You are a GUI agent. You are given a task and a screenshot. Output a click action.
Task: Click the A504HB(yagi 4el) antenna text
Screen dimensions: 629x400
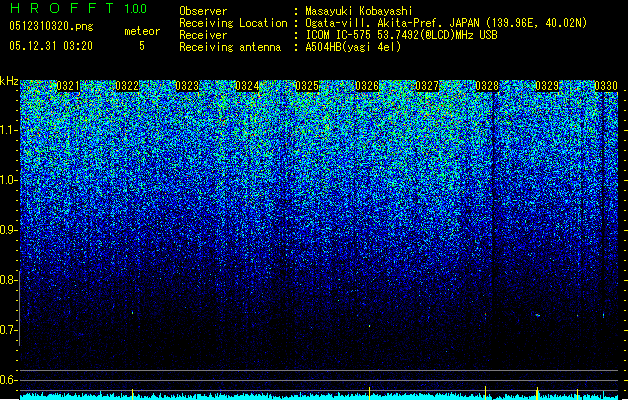[x=353, y=47]
